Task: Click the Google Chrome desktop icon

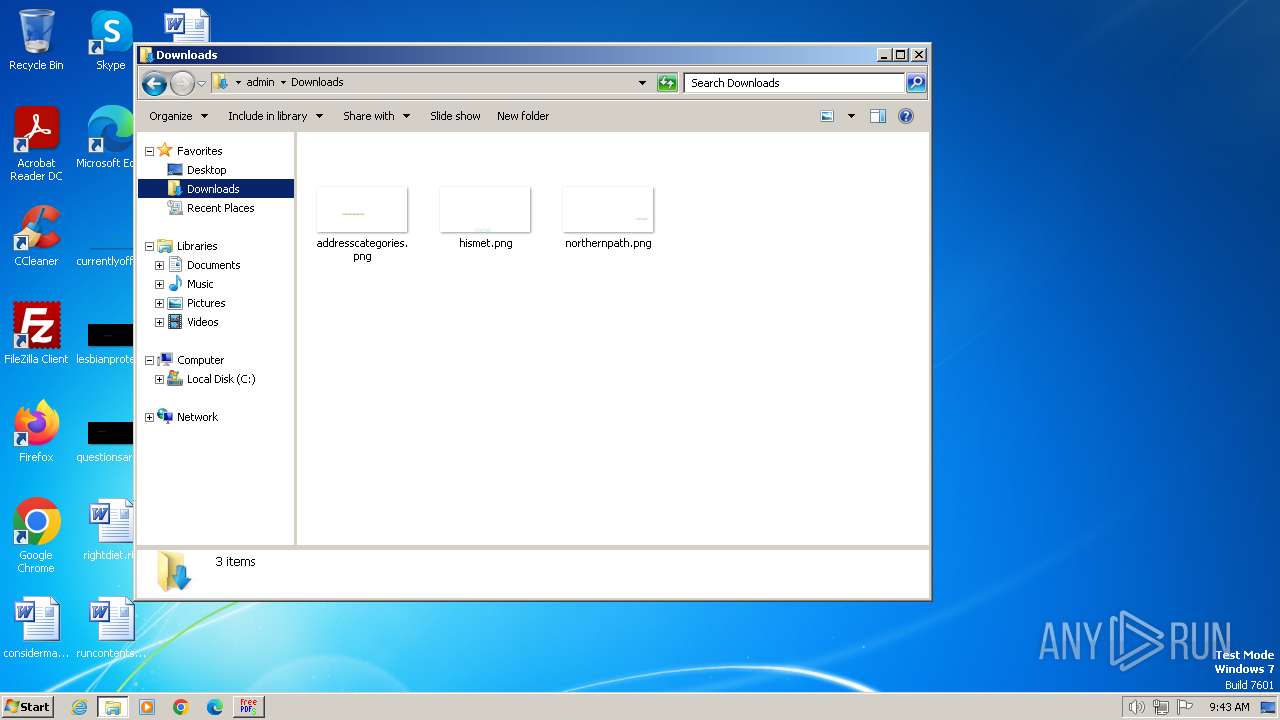Action: pyautogui.click(x=36, y=536)
